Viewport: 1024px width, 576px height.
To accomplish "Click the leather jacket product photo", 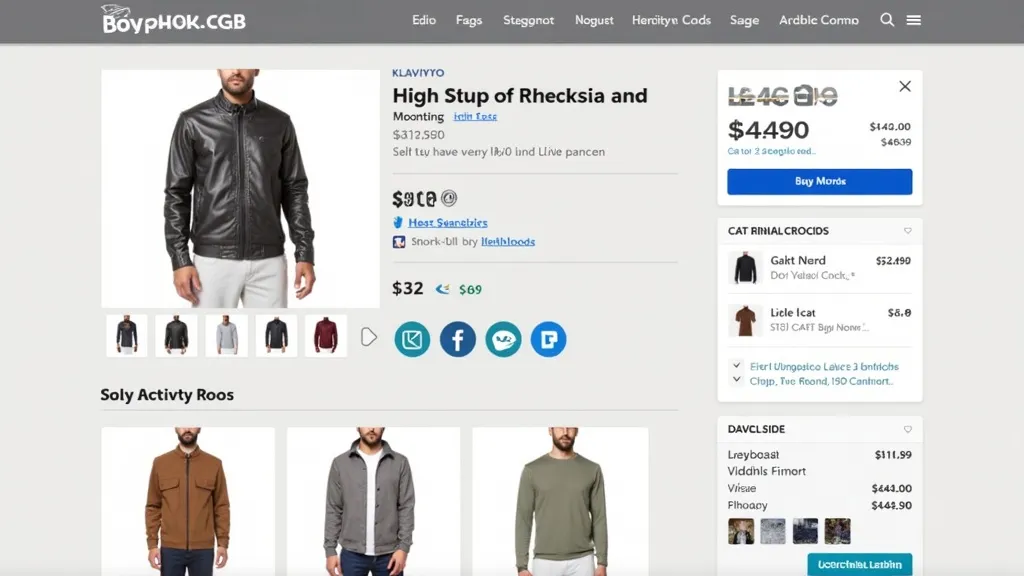I will (239, 186).
